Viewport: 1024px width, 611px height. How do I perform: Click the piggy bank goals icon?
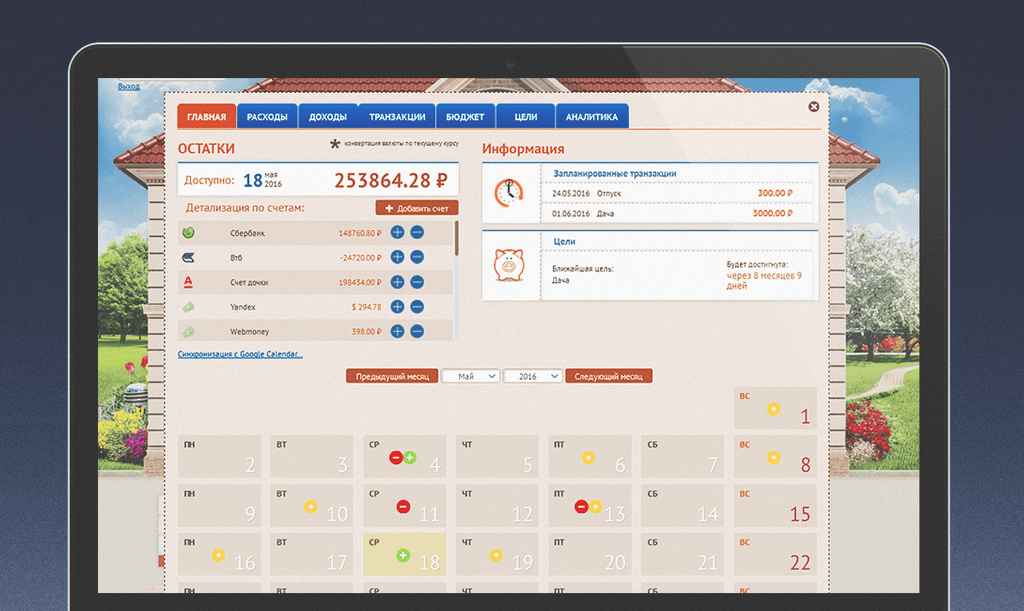509,265
